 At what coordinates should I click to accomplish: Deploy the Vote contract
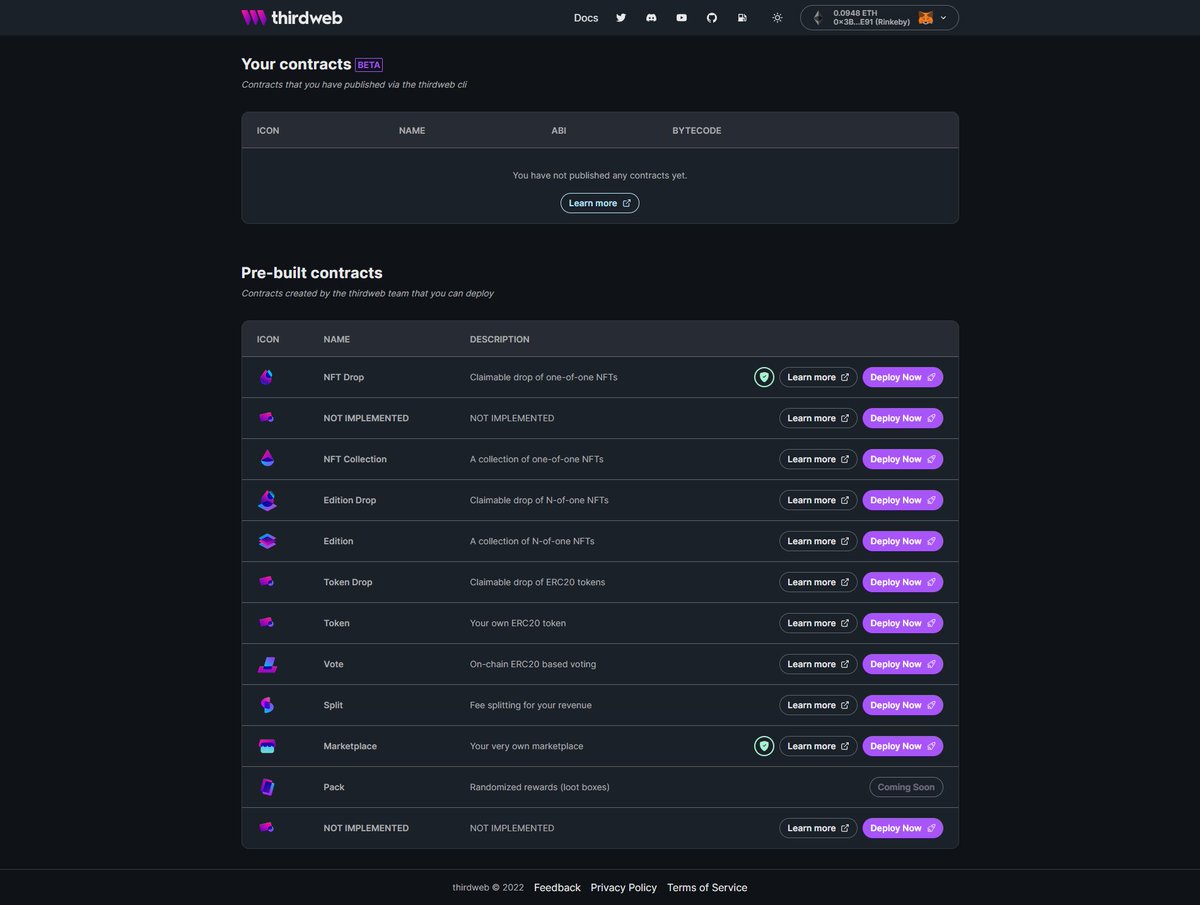[x=903, y=664]
